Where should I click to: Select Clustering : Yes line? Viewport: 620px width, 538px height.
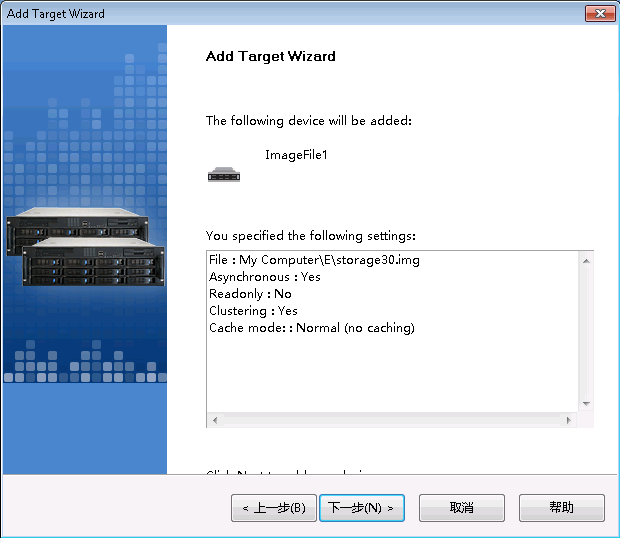[253, 311]
